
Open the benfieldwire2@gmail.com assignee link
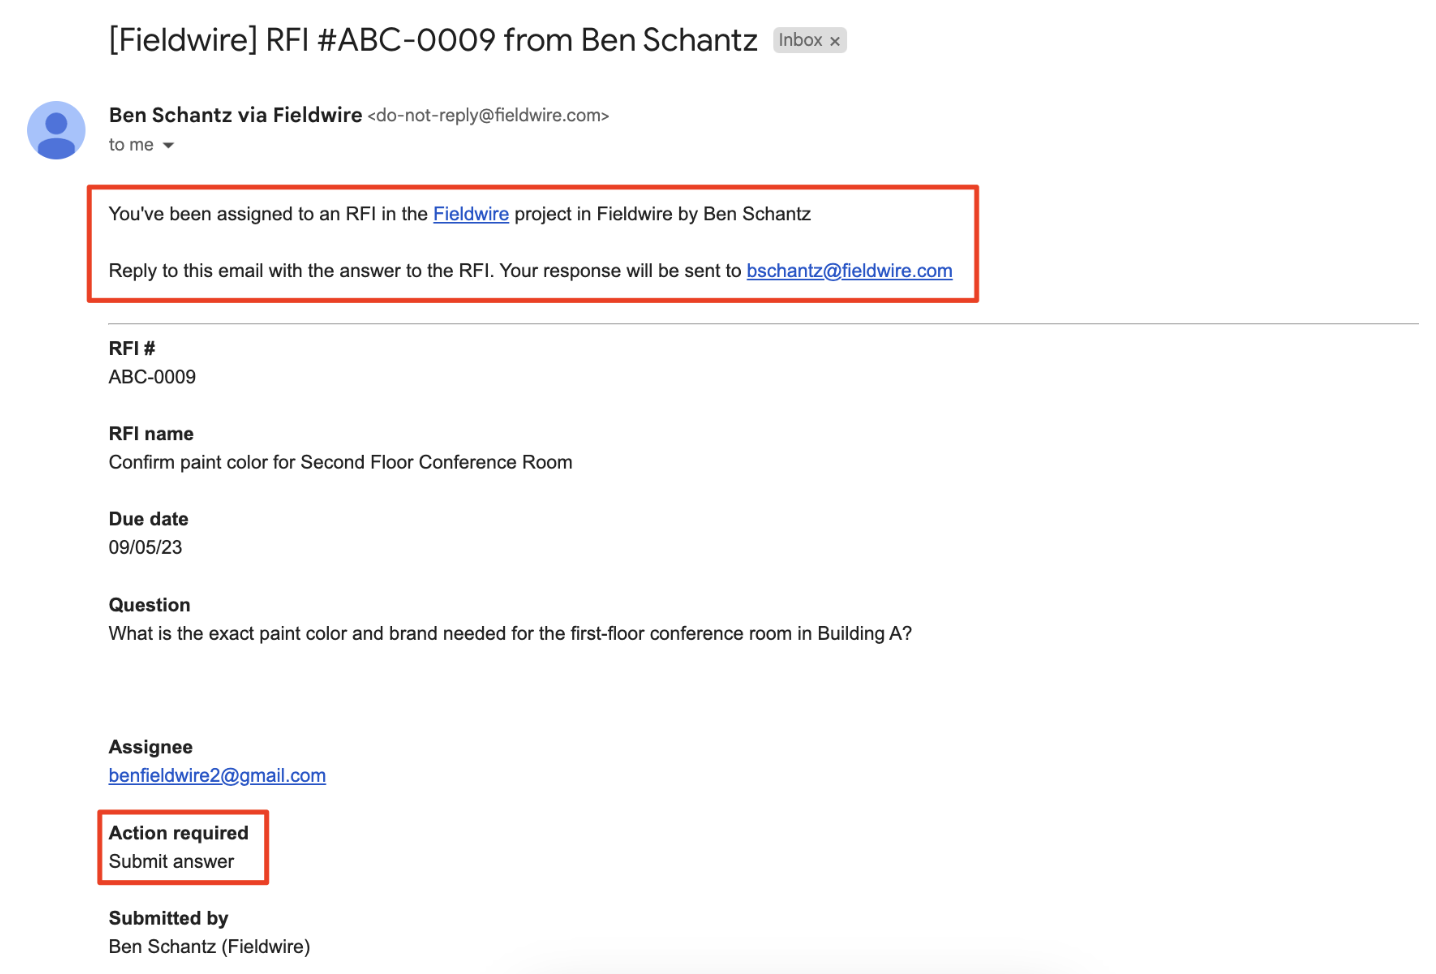pyautogui.click(x=217, y=776)
